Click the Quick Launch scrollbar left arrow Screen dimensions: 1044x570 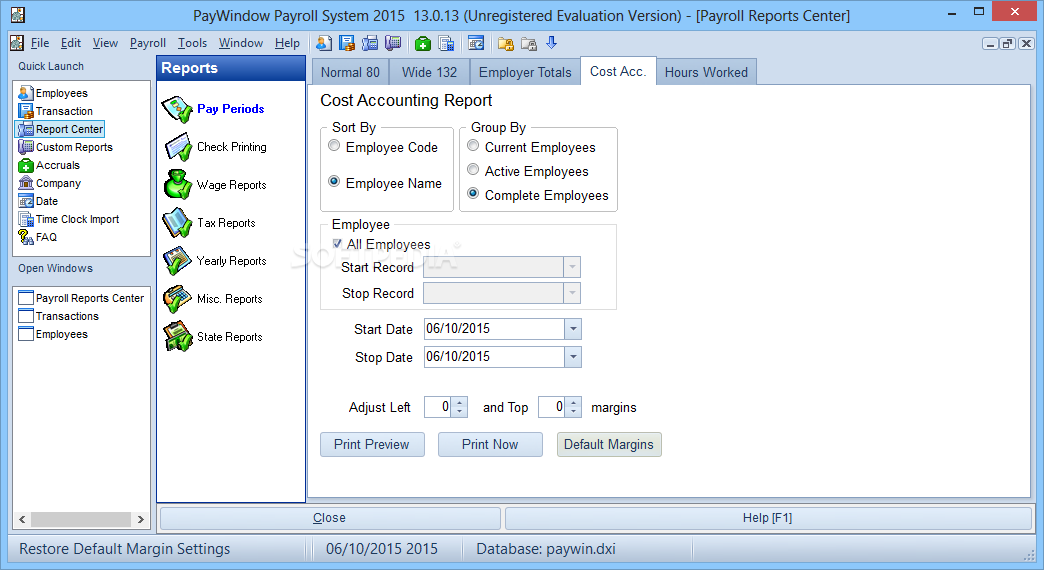pyautogui.click(x=23, y=519)
